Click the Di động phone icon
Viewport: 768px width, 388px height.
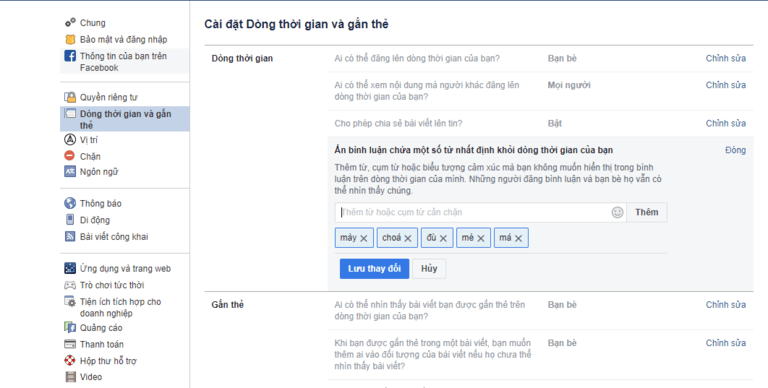click(70, 219)
